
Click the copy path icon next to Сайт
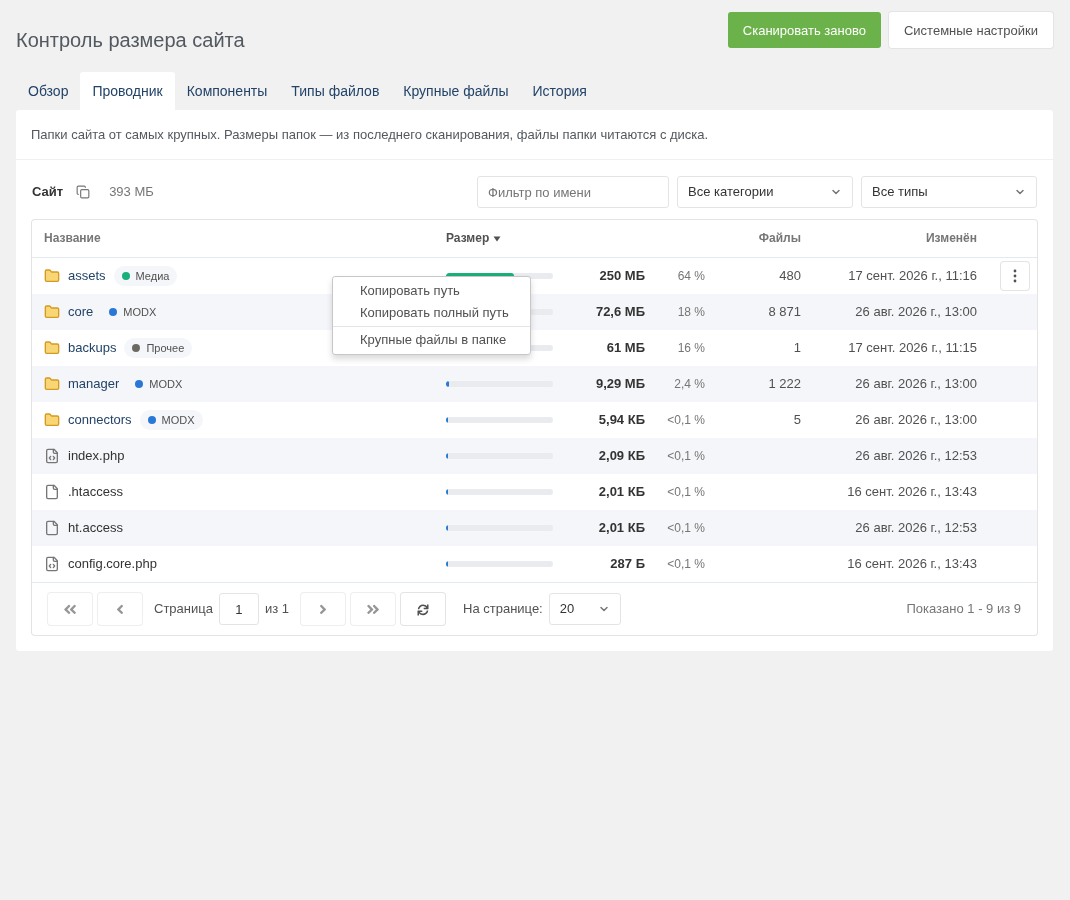pyautogui.click(x=83, y=192)
